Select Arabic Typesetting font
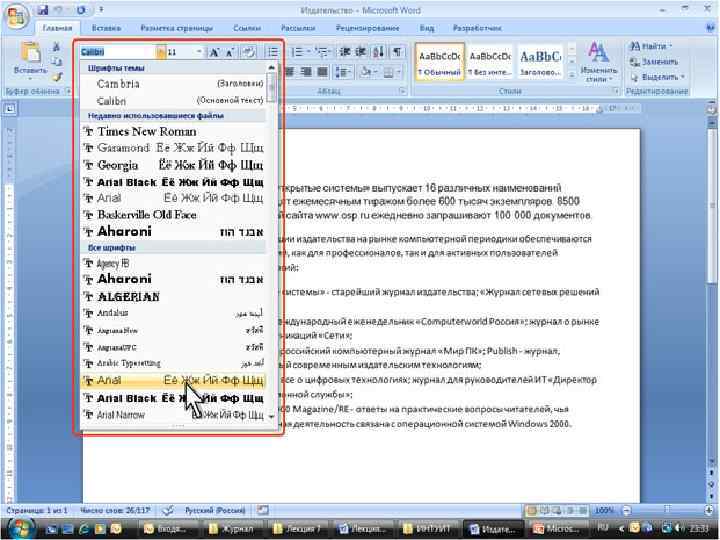This screenshot has width=720, height=540. click(174, 363)
